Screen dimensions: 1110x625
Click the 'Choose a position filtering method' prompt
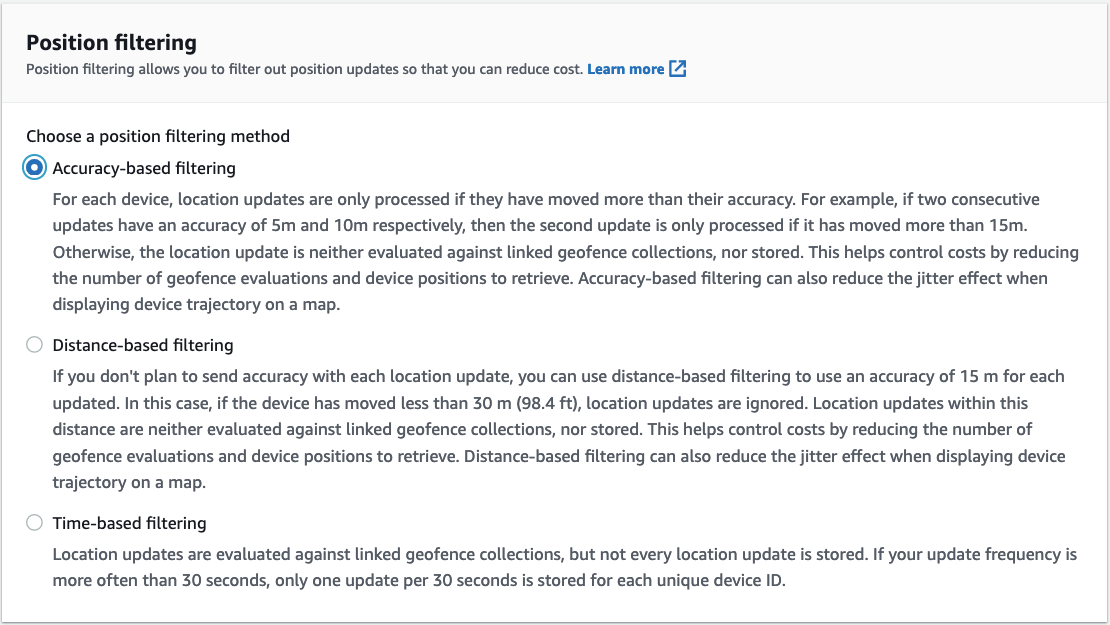click(157, 135)
